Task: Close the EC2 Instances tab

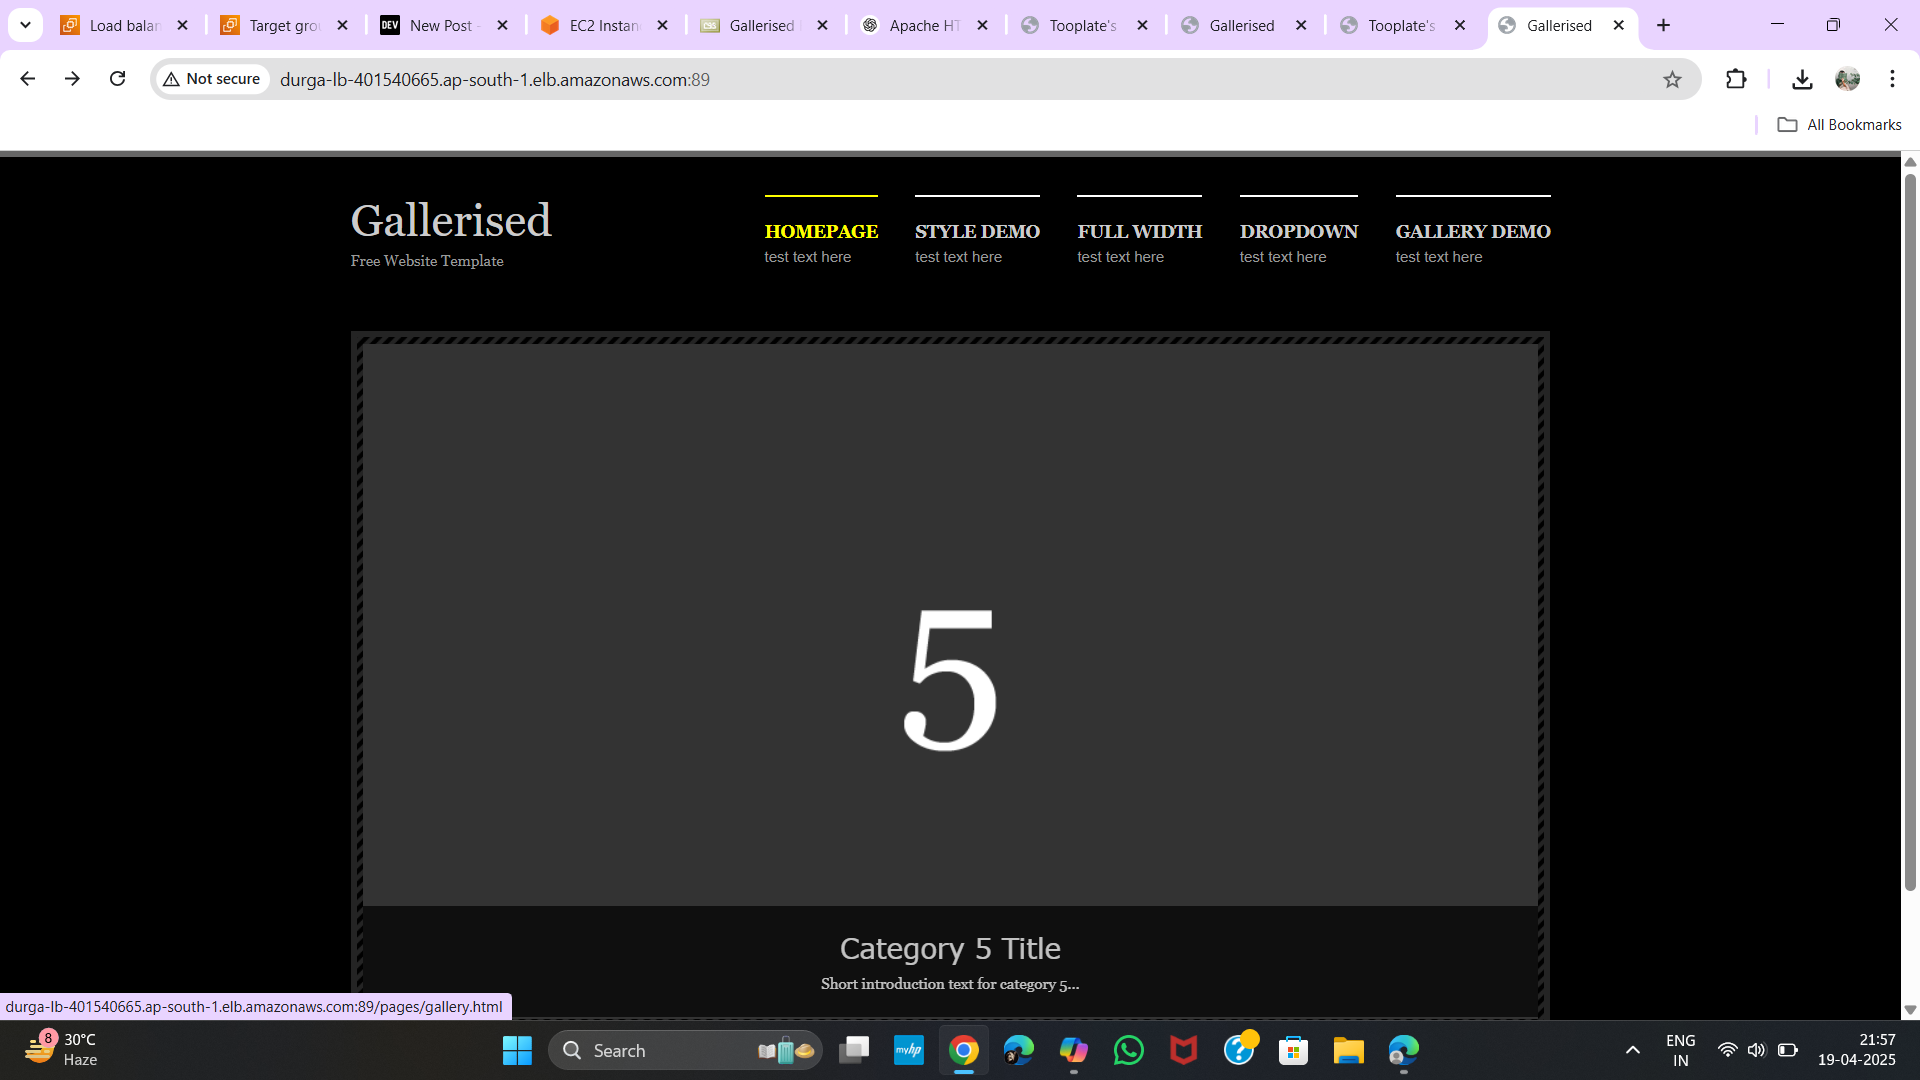Action: coord(662,25)
